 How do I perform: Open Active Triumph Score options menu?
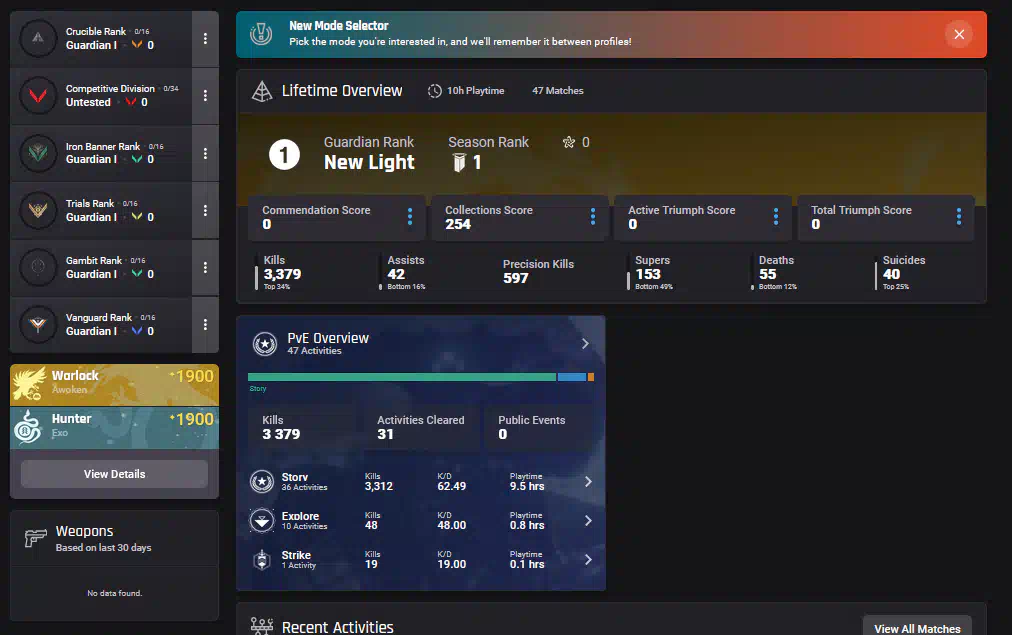(776, 217)
